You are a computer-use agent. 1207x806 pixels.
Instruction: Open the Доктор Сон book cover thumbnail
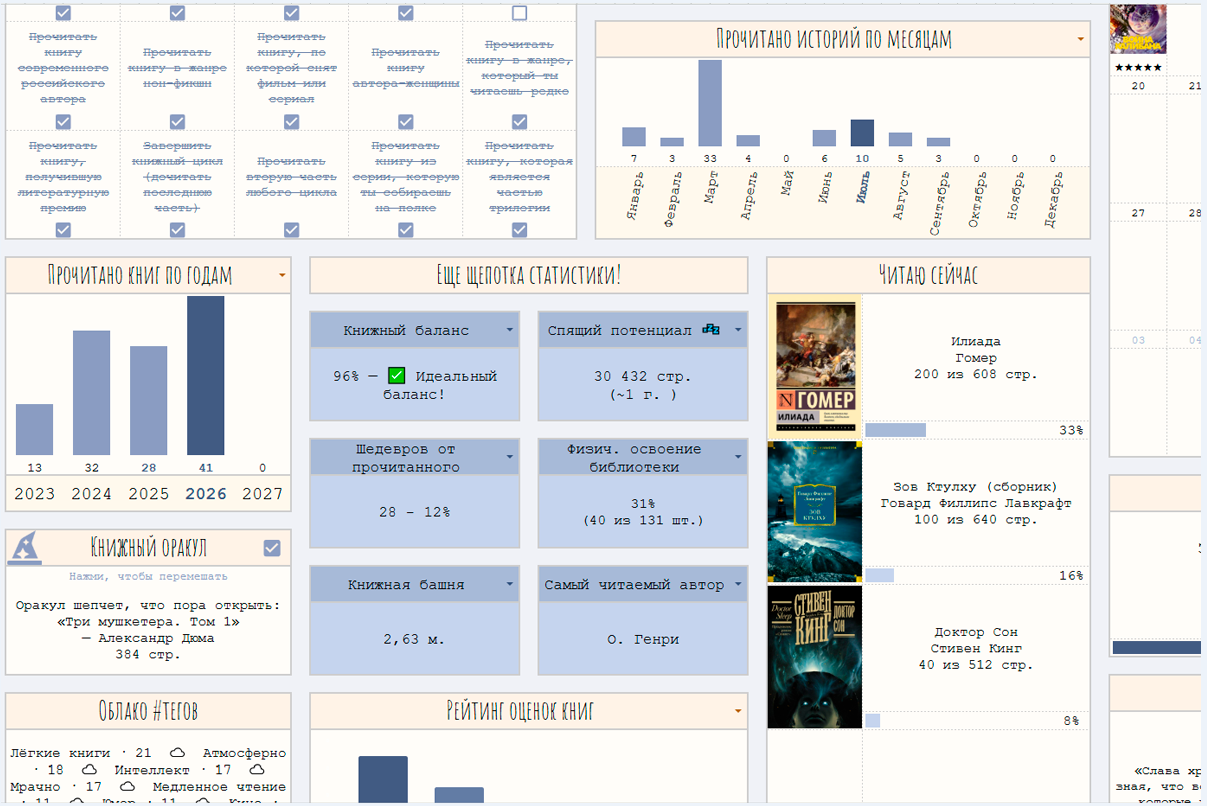tap(815, 657)
